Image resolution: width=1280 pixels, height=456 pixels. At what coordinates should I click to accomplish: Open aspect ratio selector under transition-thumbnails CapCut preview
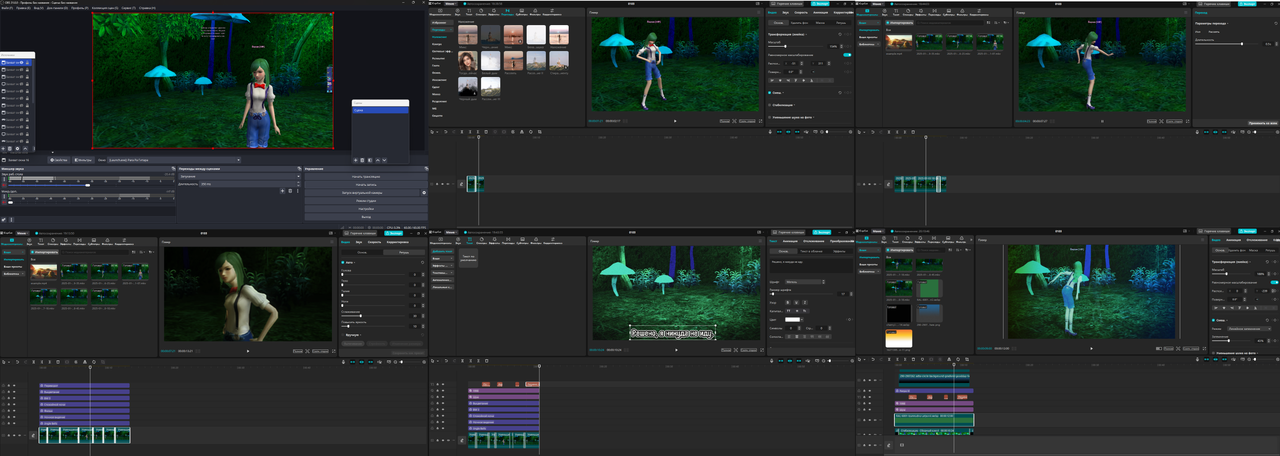point(747,121)
